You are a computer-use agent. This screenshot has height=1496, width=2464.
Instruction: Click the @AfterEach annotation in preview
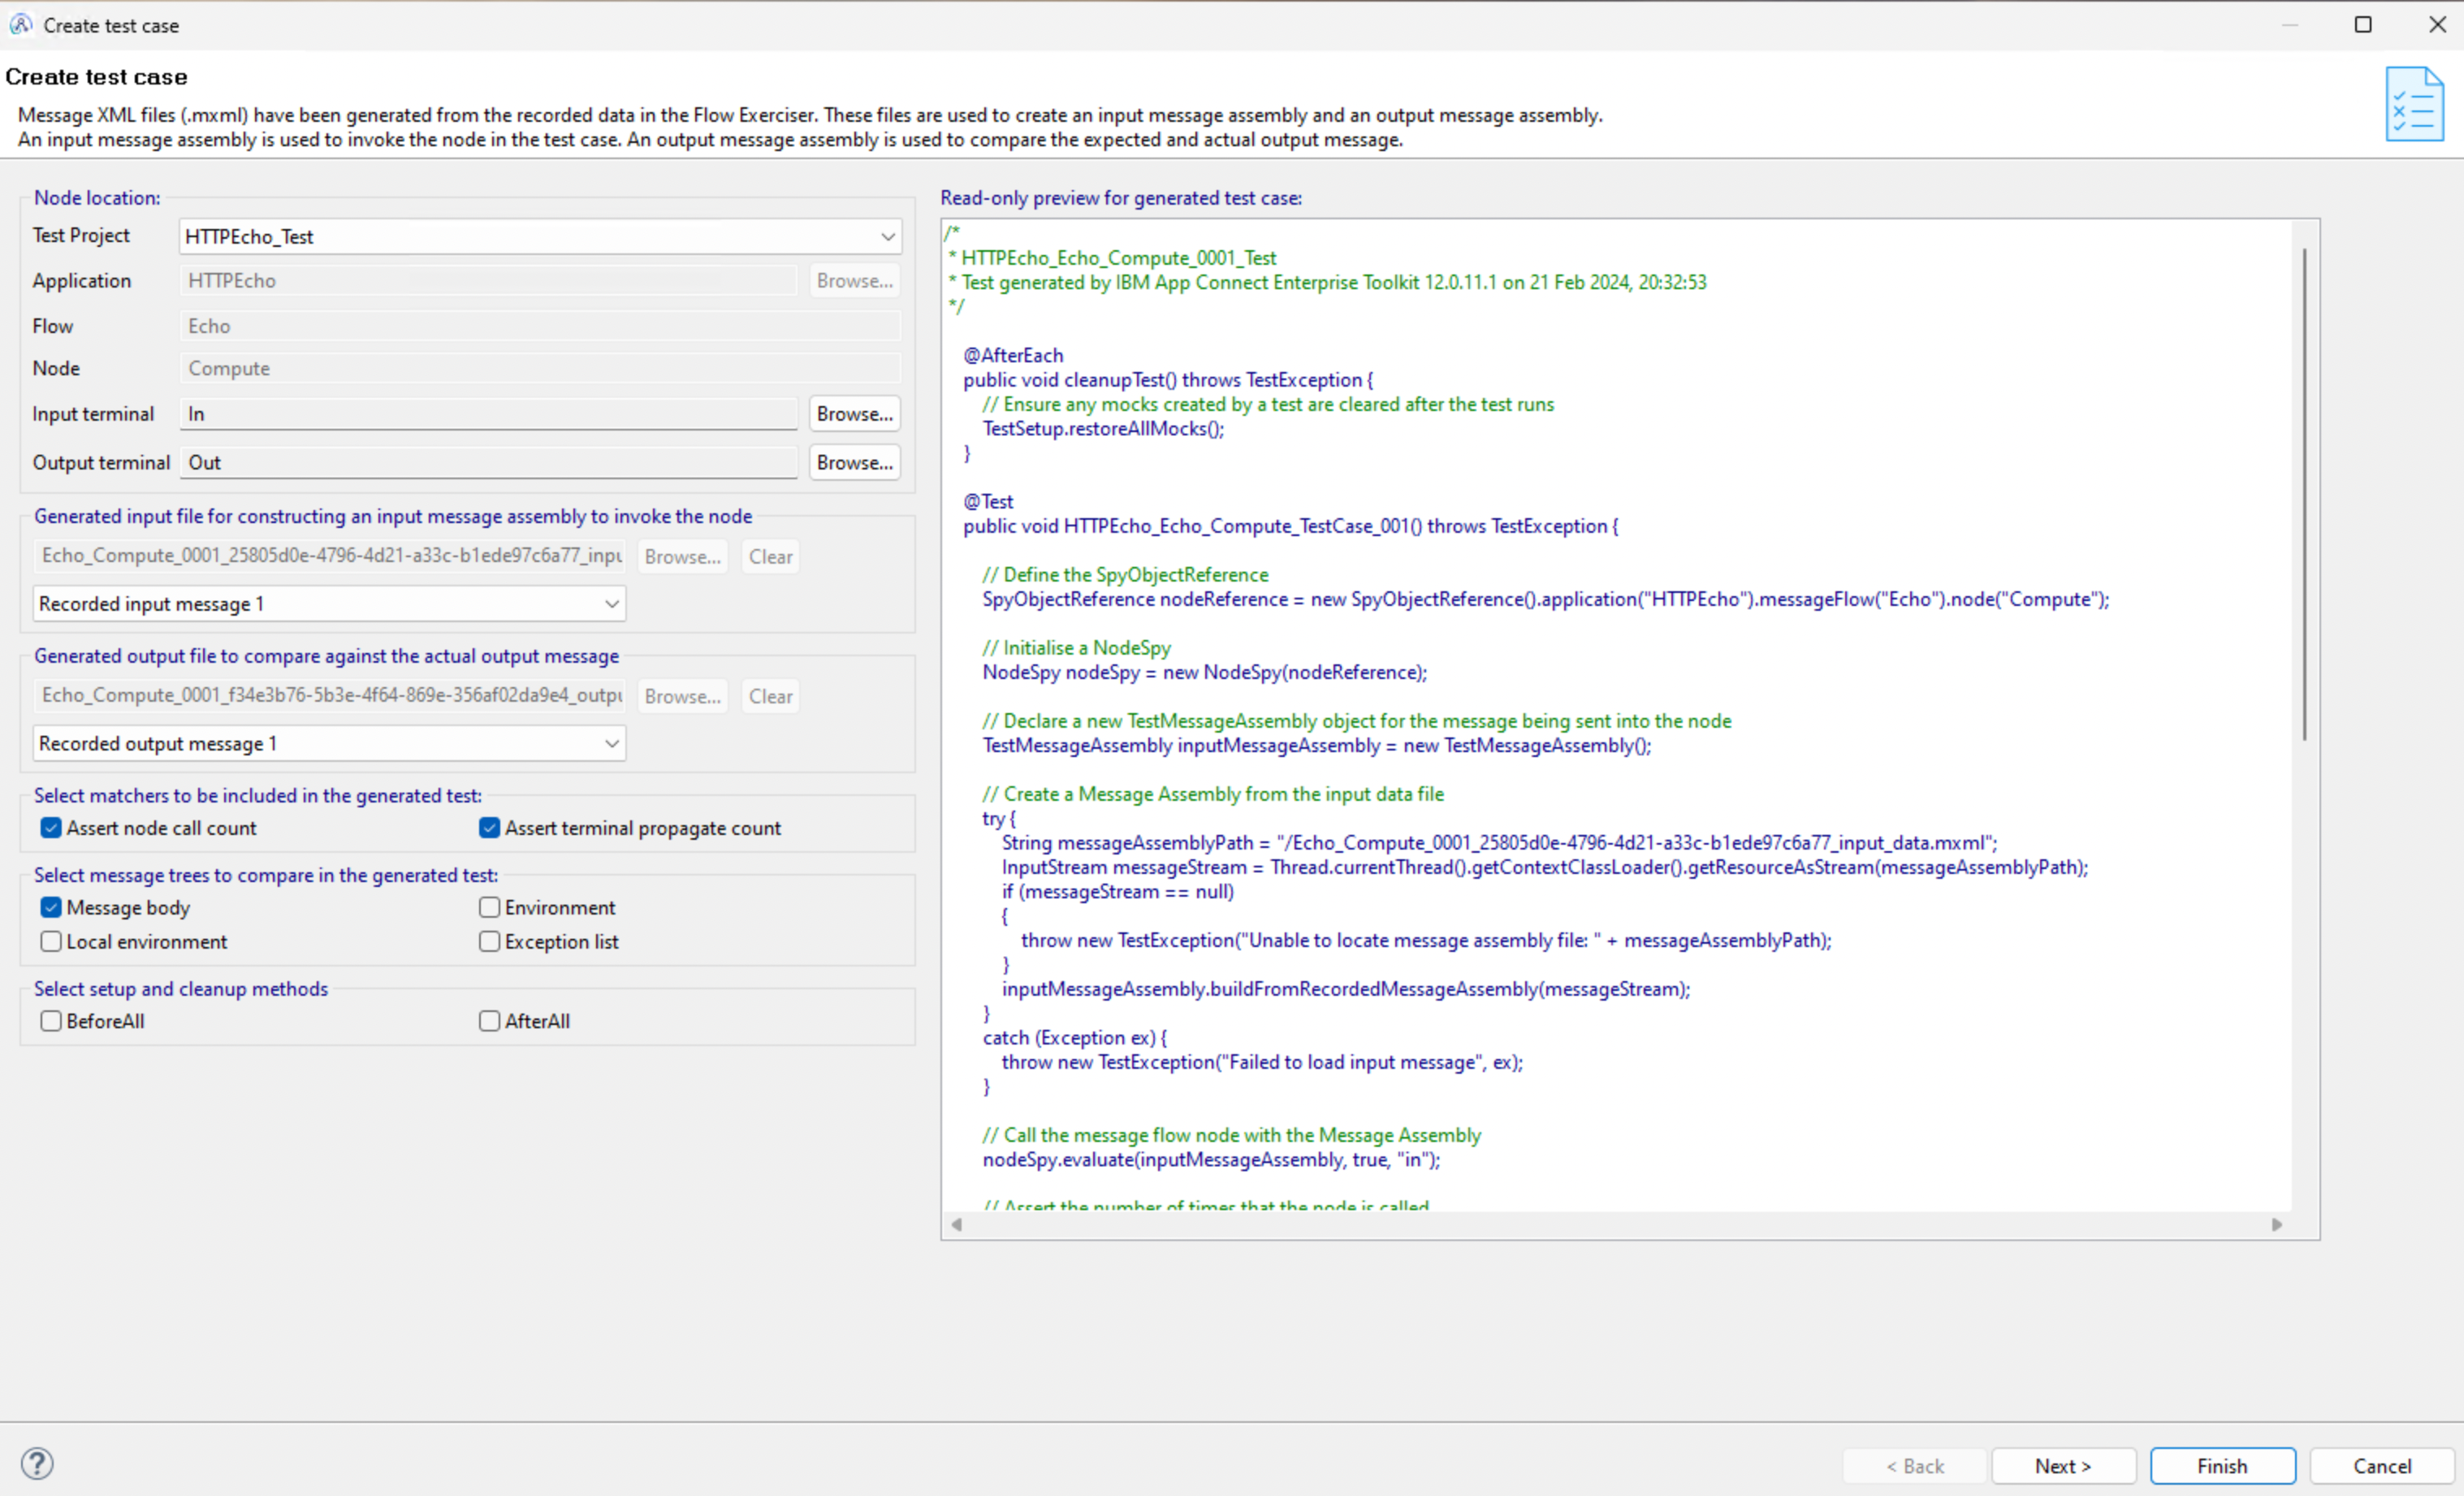click(1012, 355)
